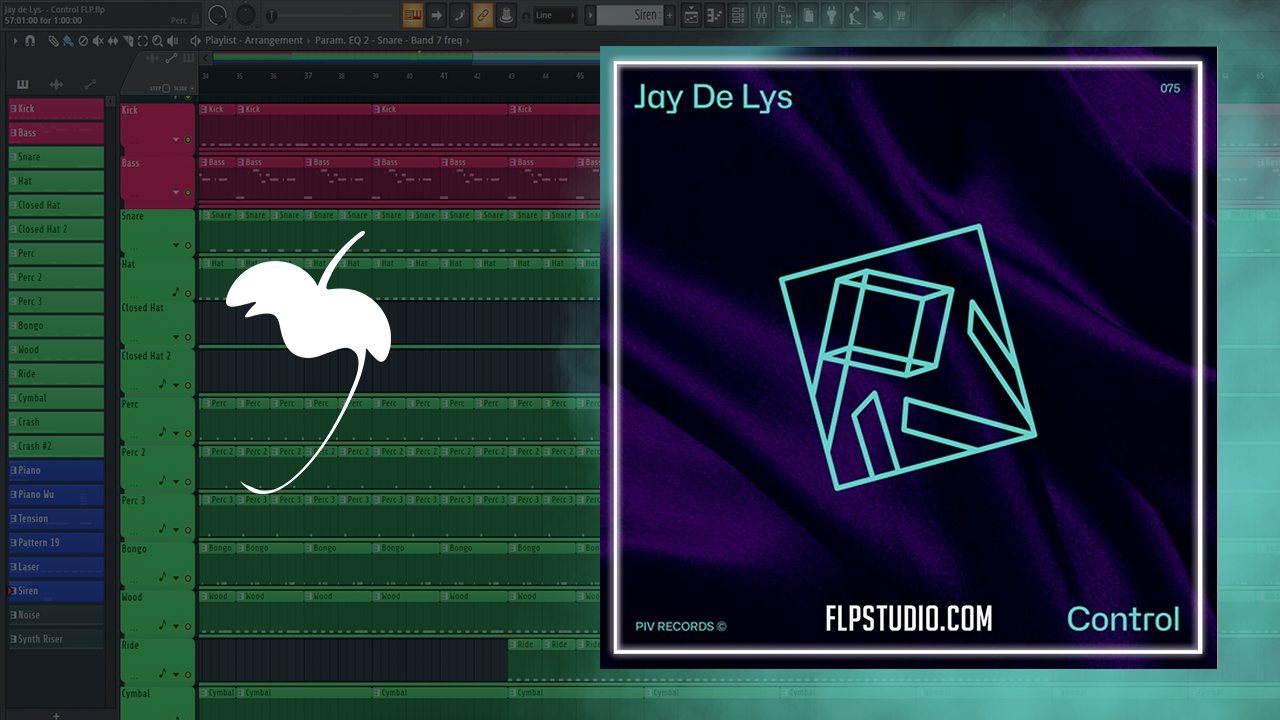The height and width of the screenshot is (720, 1280).
Task: Enable the typing keyboard to piano button
Action: (413, 15)
